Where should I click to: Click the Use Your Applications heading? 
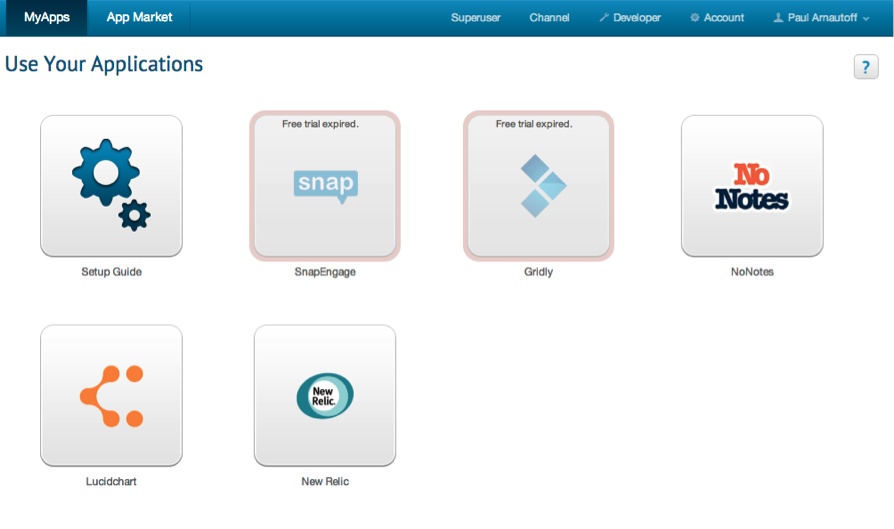[x=104, y=64]
